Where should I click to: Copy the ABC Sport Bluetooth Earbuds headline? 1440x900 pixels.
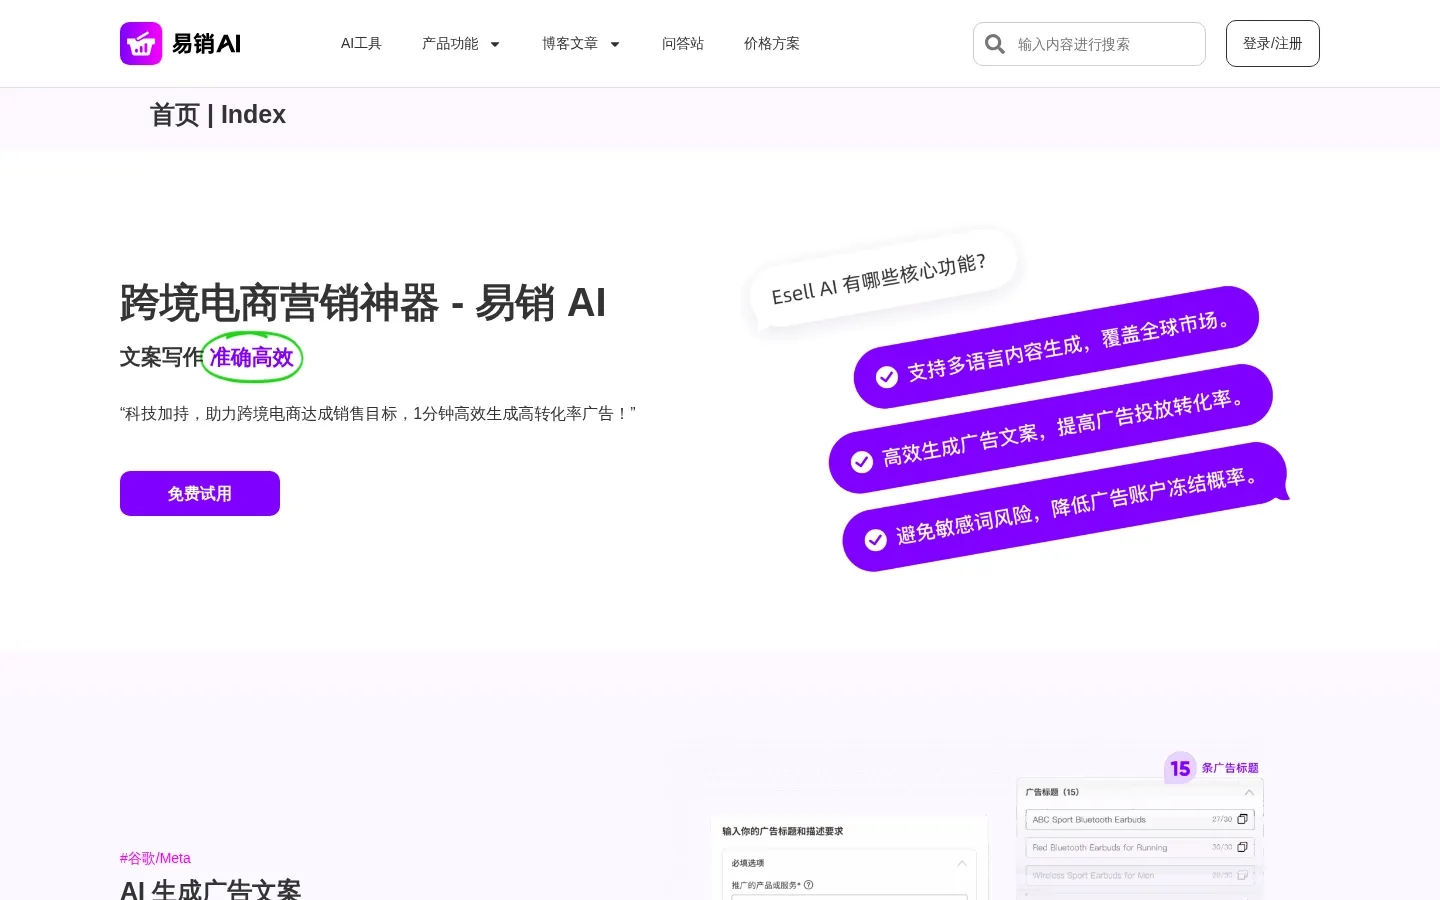1243,819
